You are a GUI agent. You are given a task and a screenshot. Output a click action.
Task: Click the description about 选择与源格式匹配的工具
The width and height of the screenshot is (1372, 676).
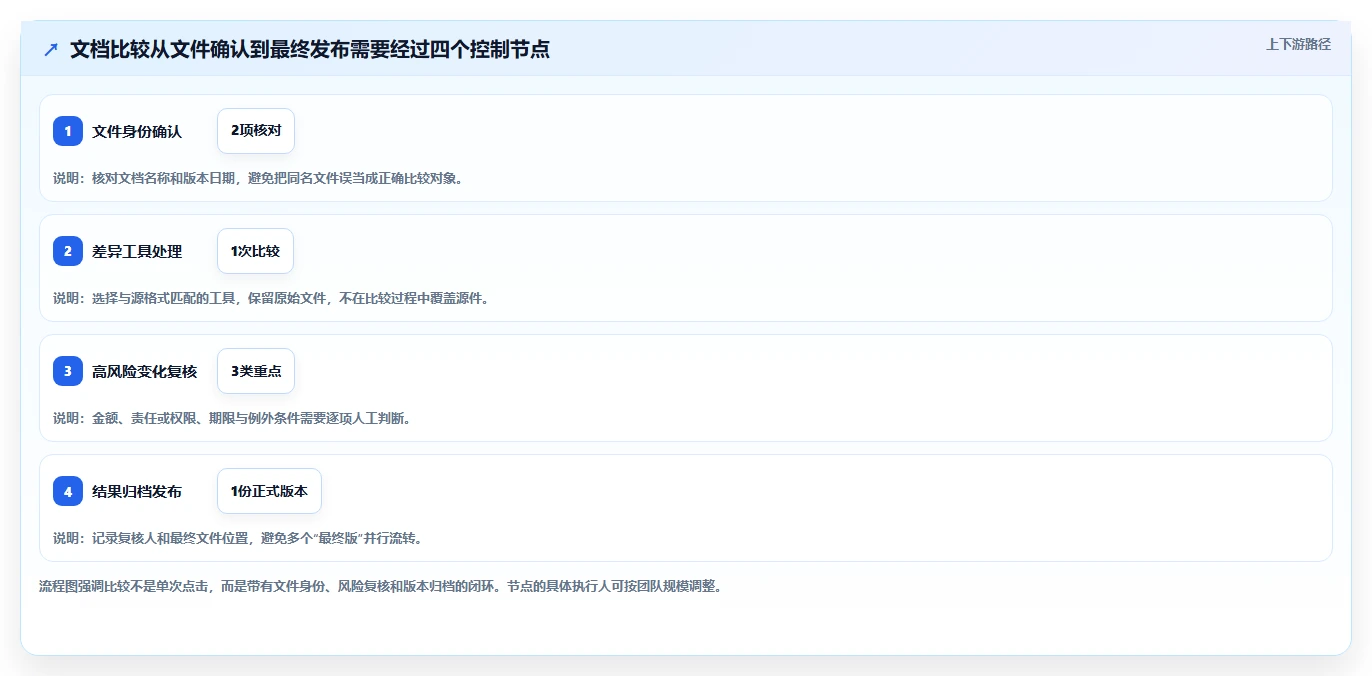271,298
